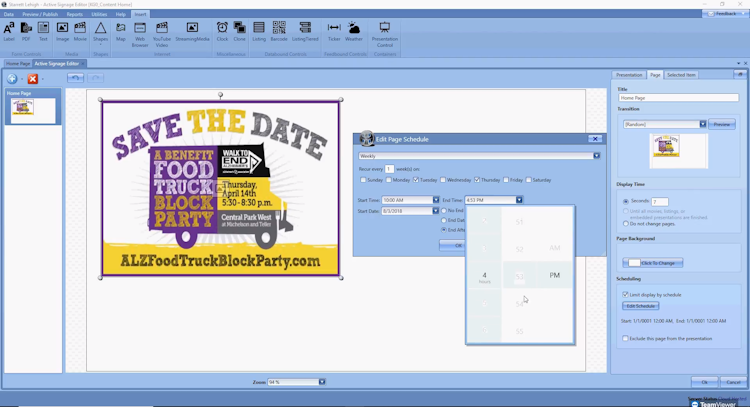Insert a Map control
750x407 pixels.
[121, 32]
